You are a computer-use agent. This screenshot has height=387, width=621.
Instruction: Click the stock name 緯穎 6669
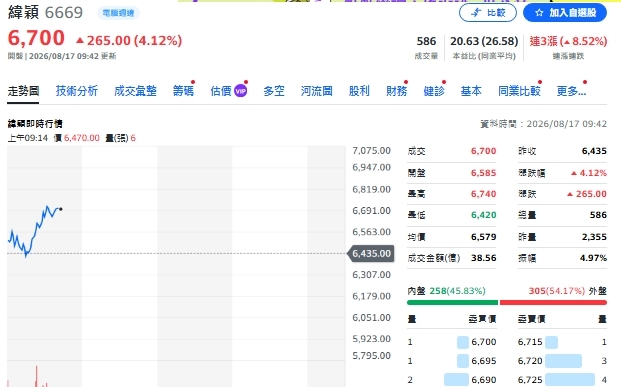click(x=46, y=13)
